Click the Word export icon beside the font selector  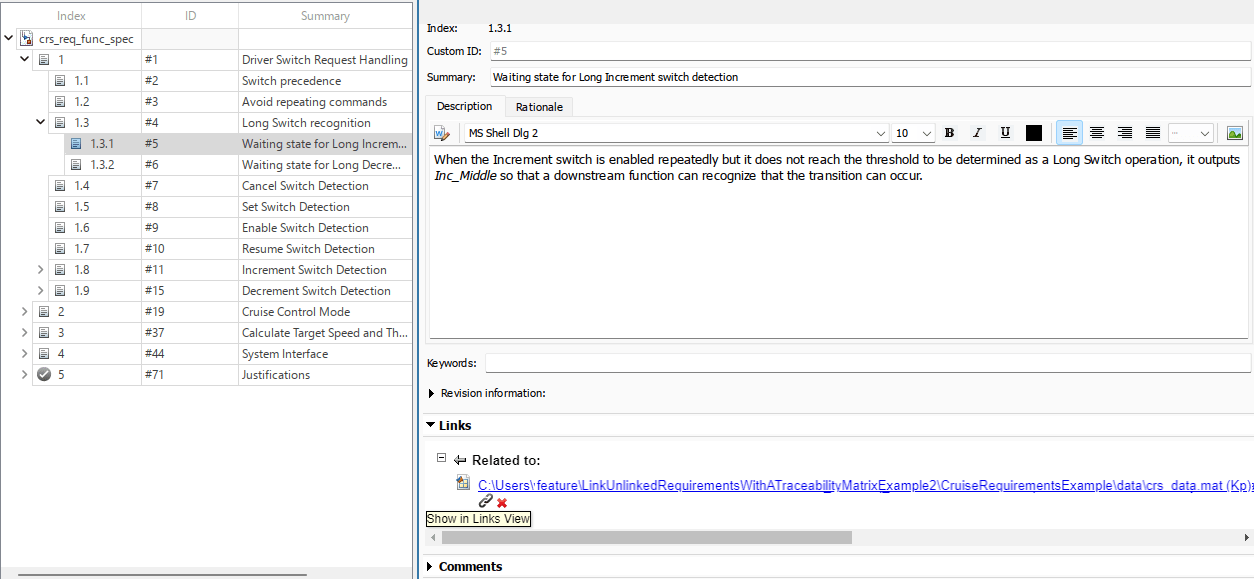[x=440, y=132]
